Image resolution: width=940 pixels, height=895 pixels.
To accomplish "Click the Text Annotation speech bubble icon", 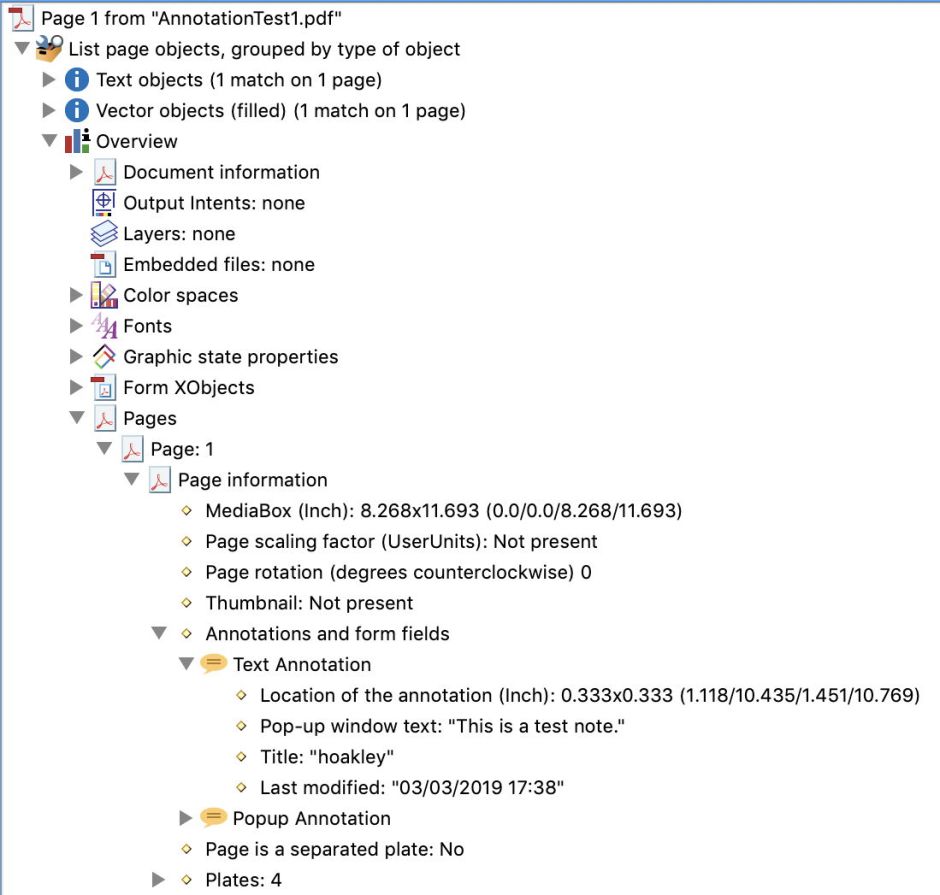I will click(213, 664).
